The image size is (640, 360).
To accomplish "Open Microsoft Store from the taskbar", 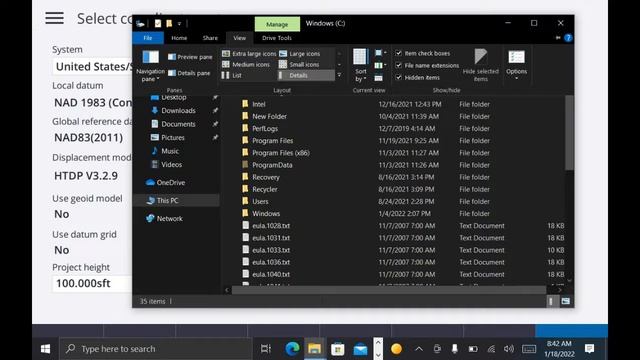I will click(337, 349).
